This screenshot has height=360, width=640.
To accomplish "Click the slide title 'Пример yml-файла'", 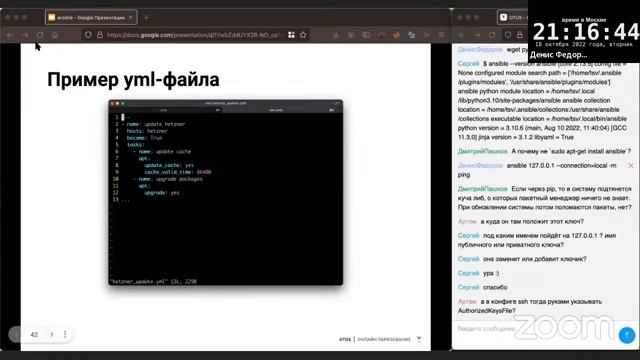I will coord(133,80).
